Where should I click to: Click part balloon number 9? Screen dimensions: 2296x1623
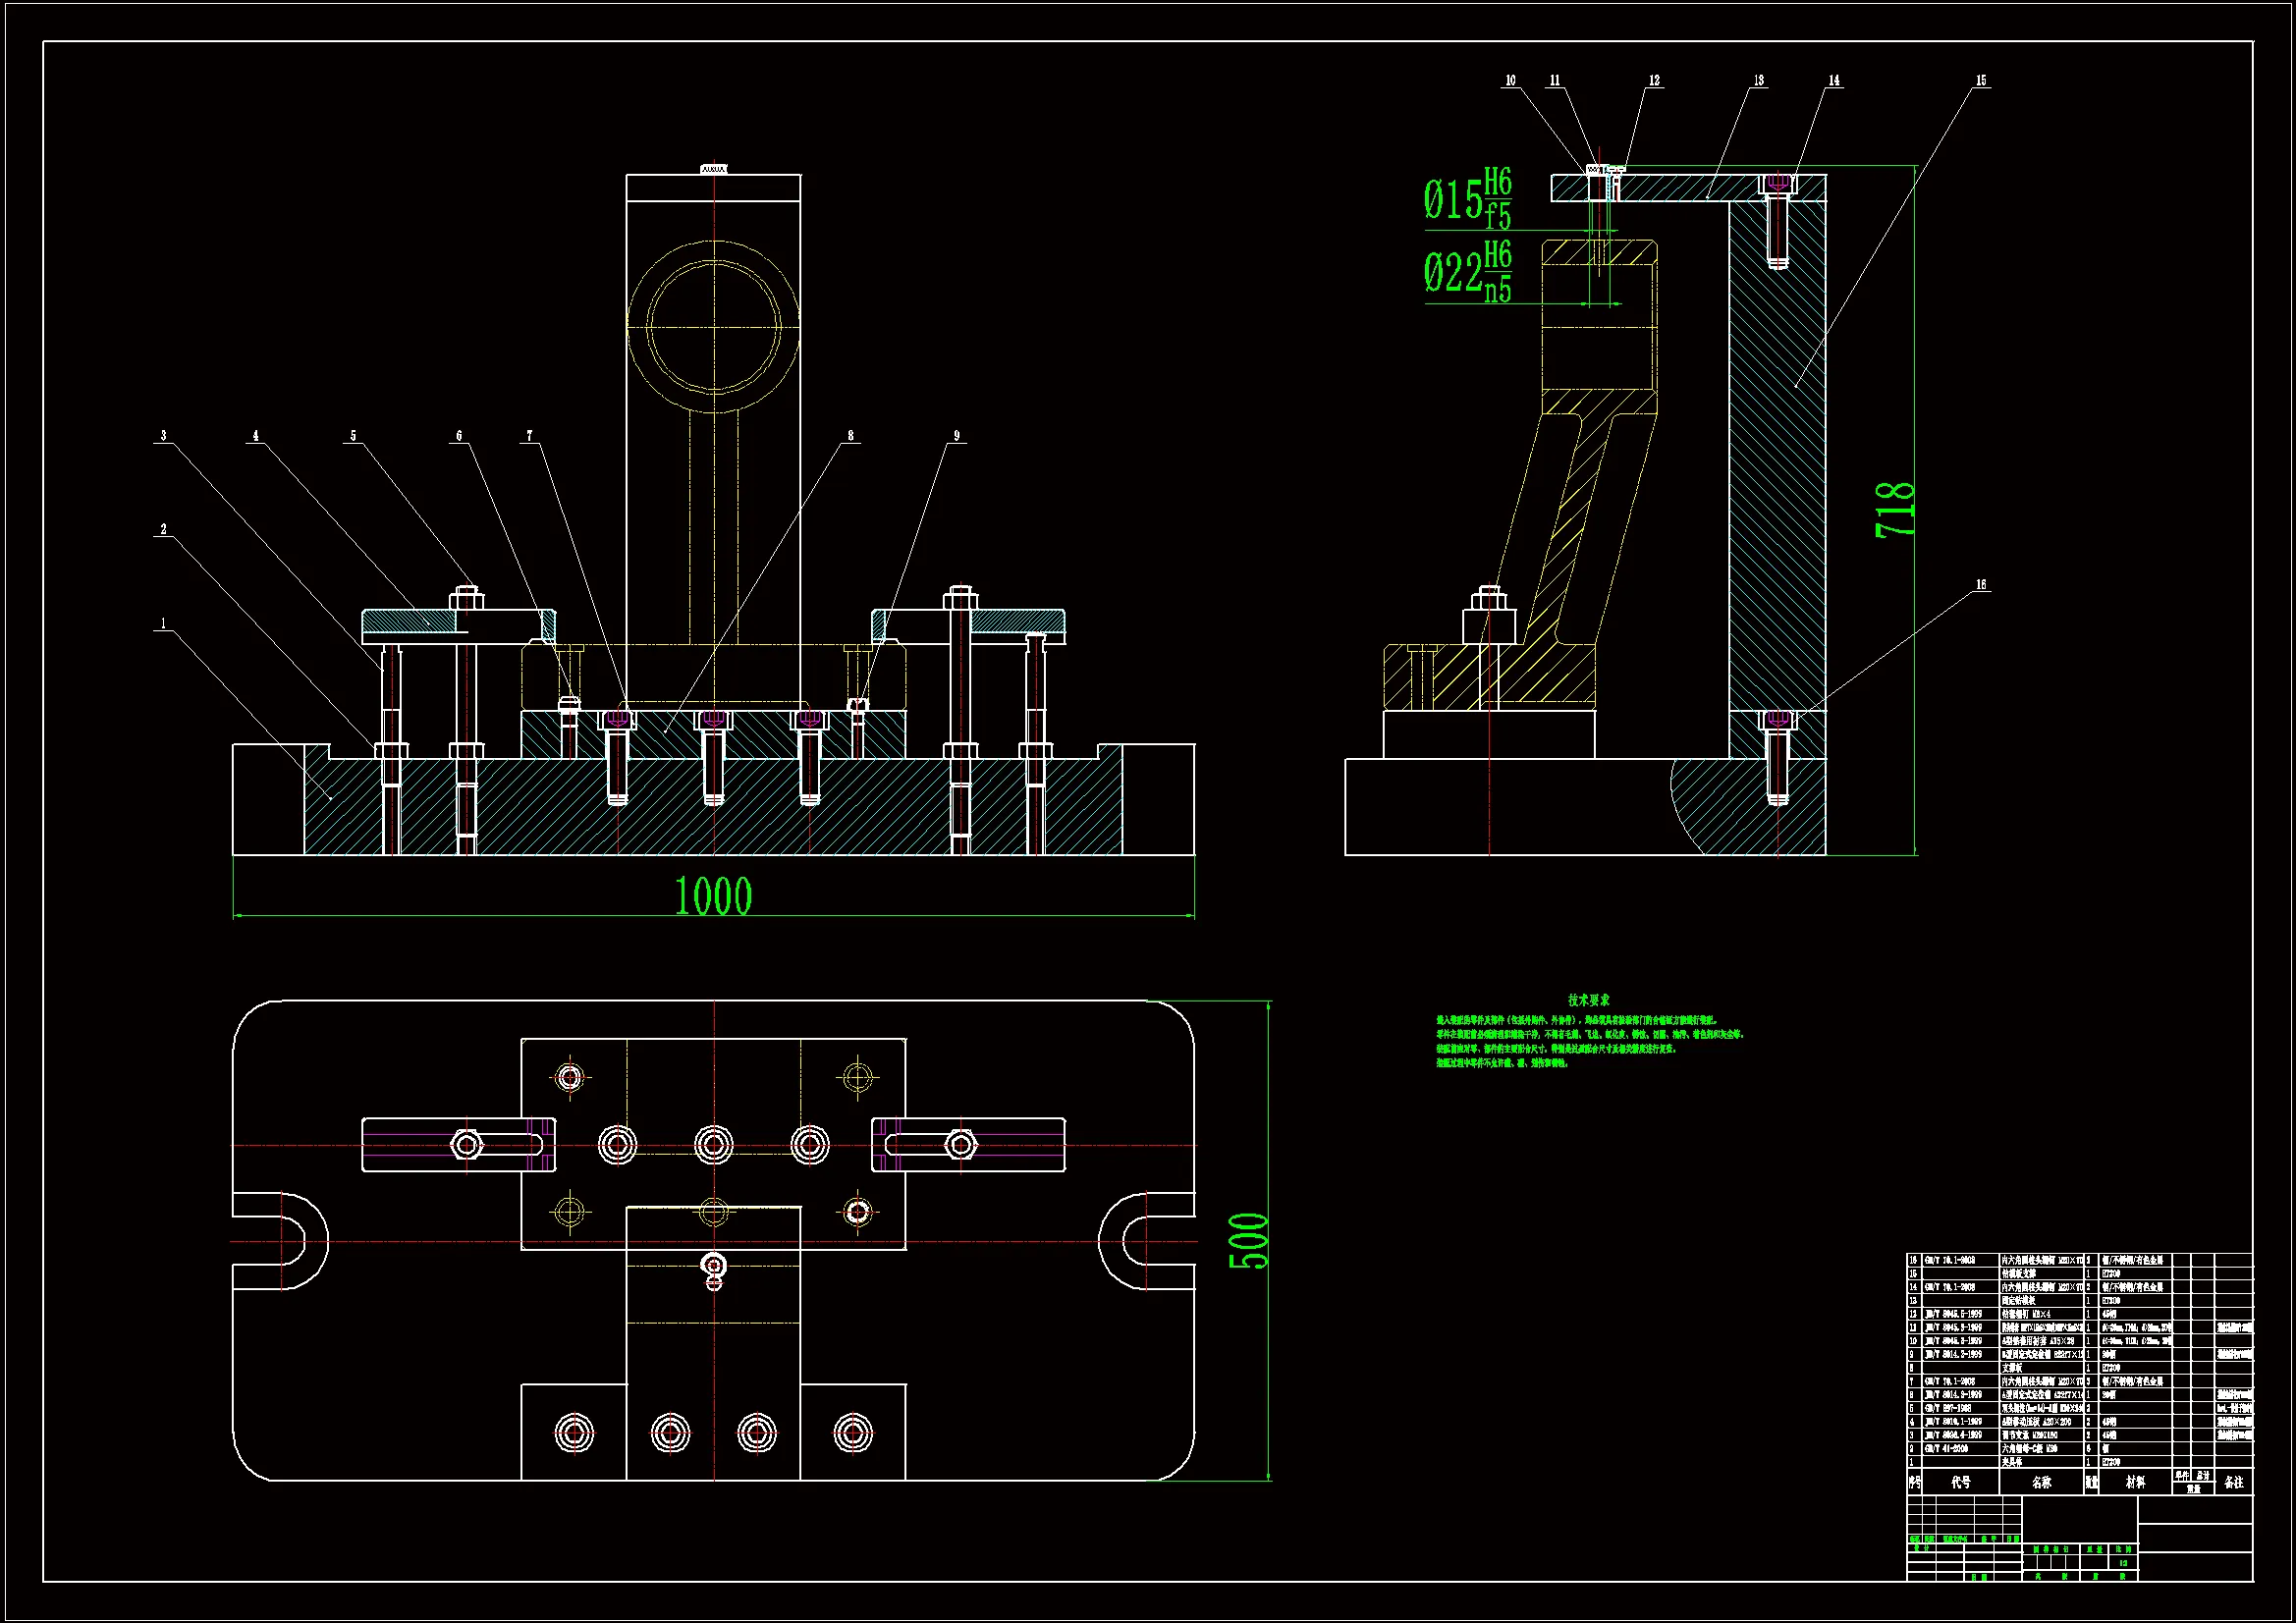coord(957,436)
